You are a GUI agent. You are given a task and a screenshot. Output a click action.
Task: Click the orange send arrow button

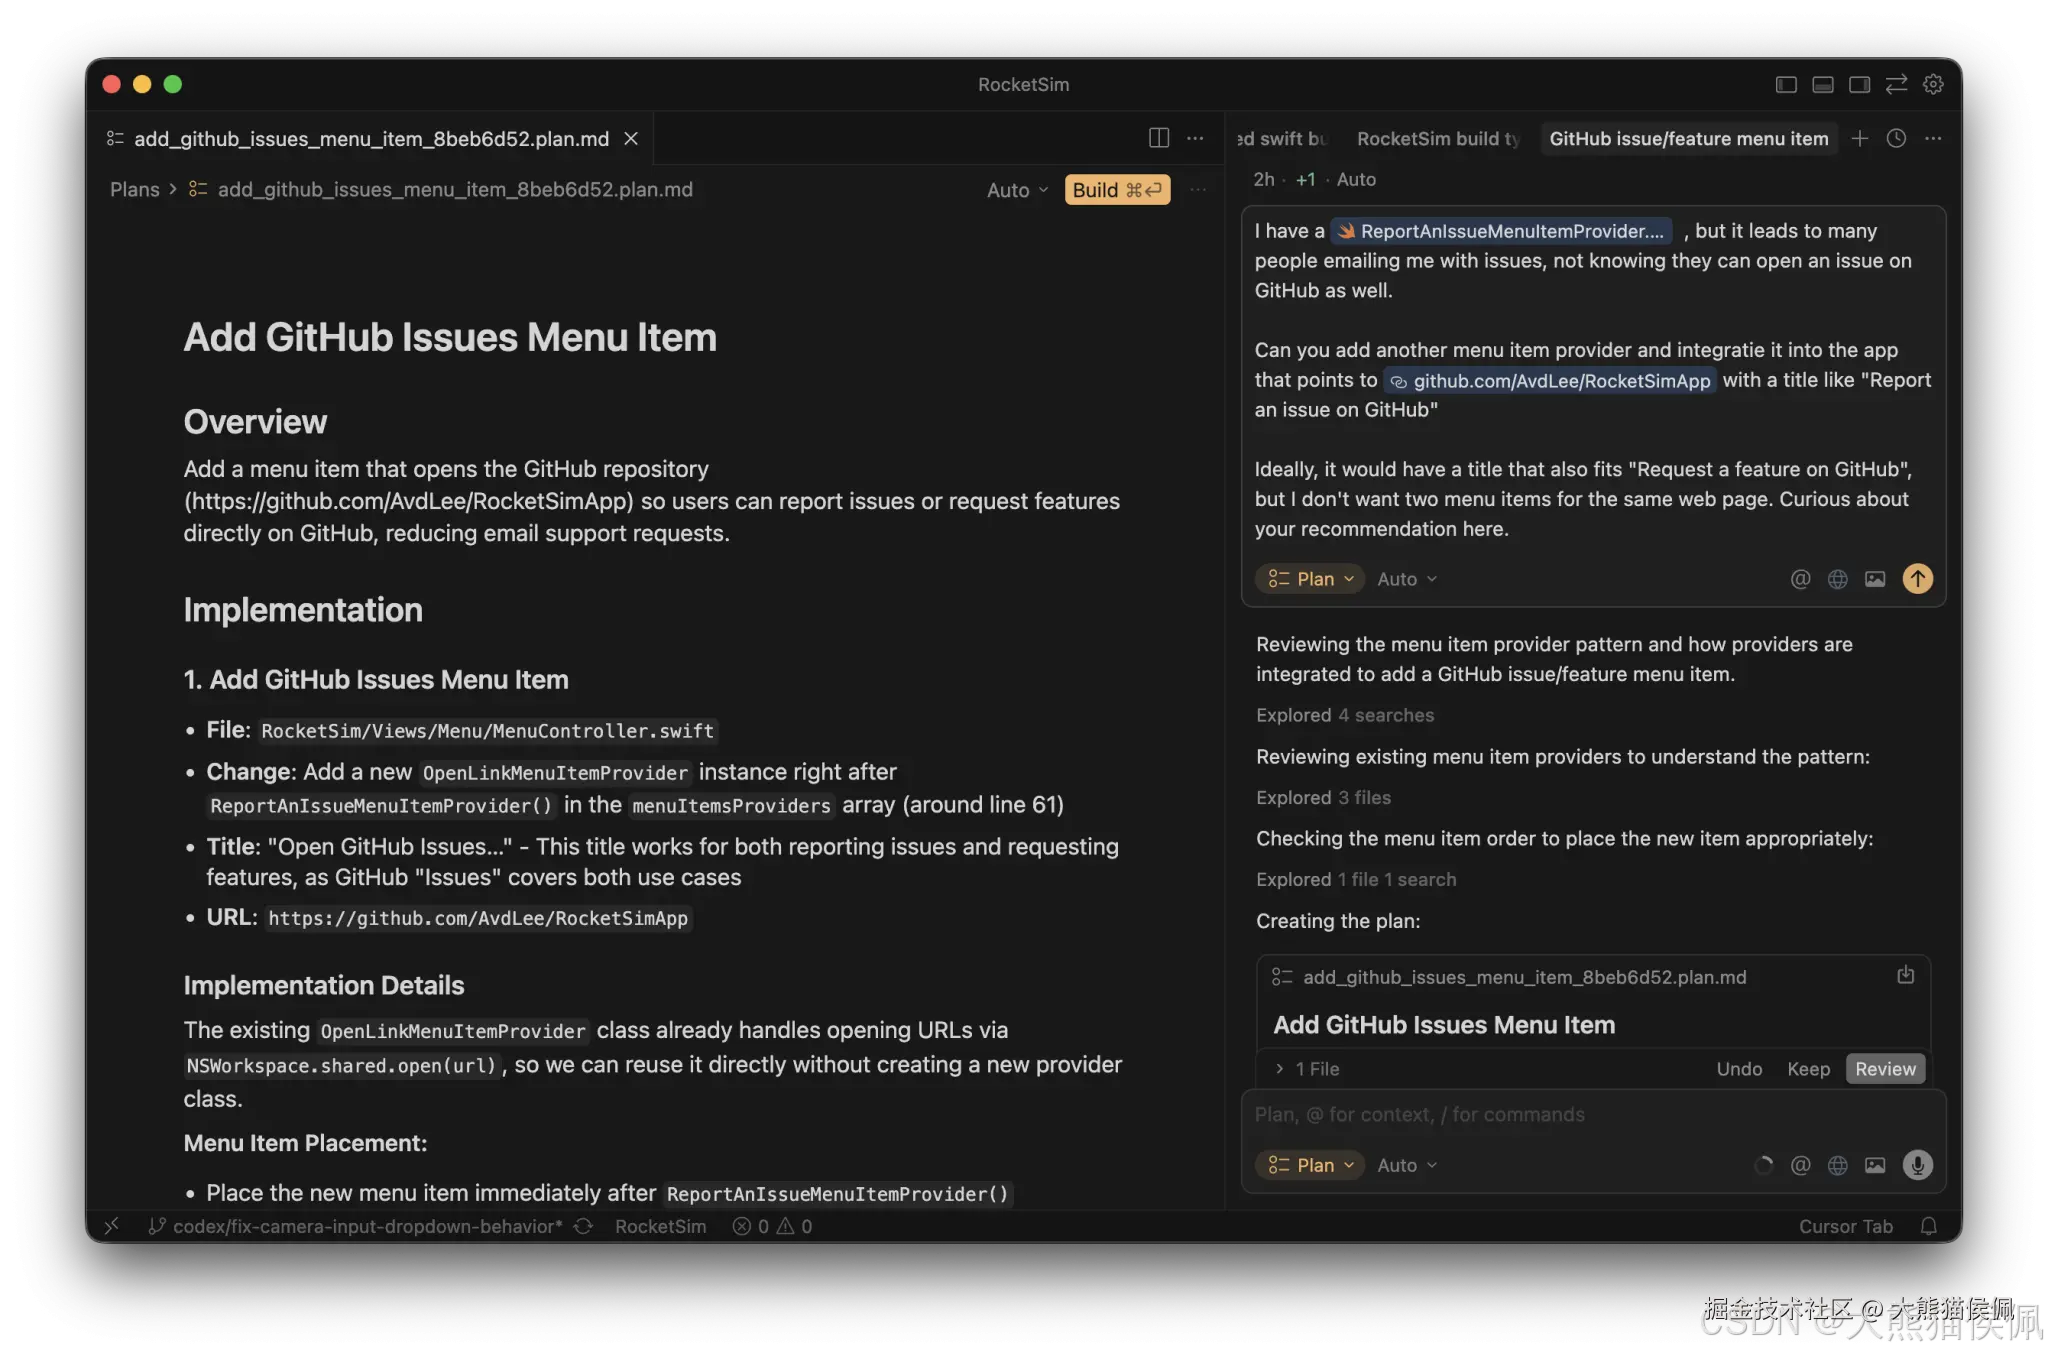click(x=1917, y=579)
